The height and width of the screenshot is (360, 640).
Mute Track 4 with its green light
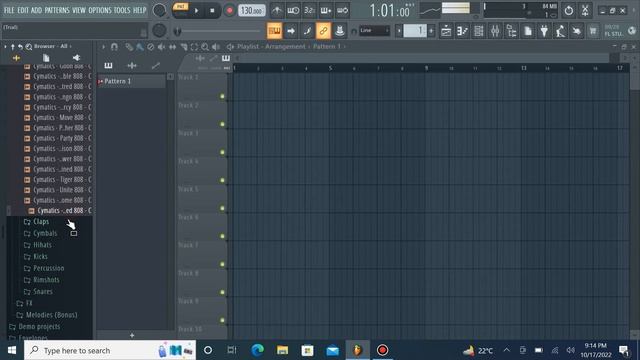coord(222,180)
